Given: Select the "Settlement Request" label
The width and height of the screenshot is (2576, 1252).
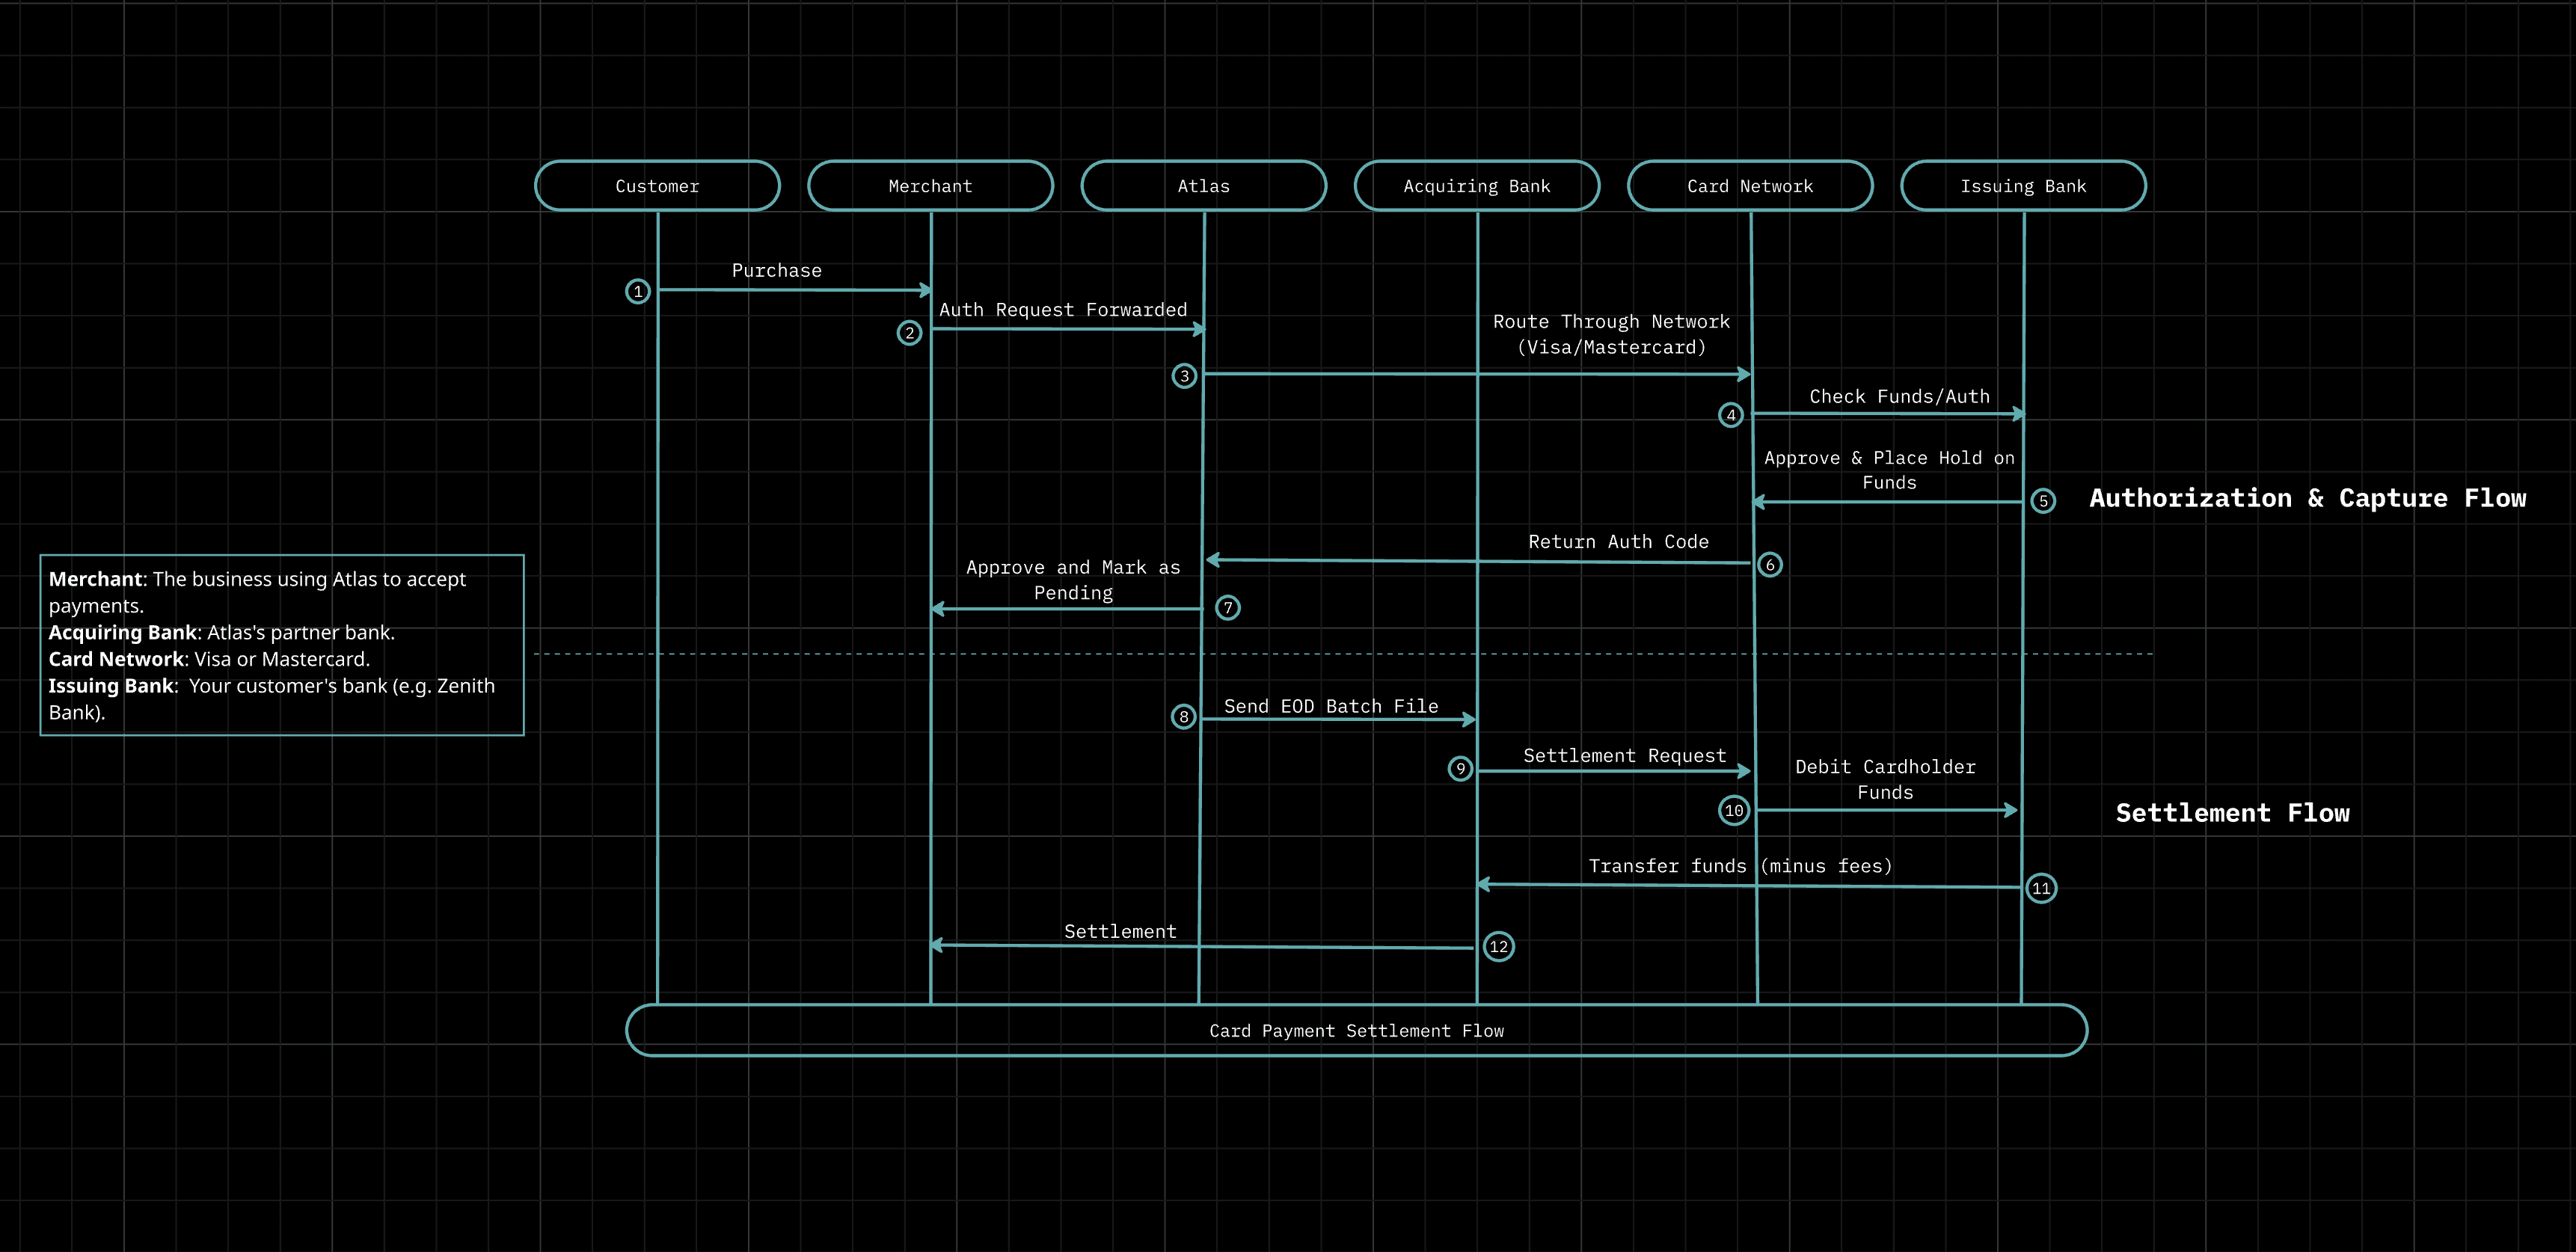Looking at the screenshot, I should 1624,755.
